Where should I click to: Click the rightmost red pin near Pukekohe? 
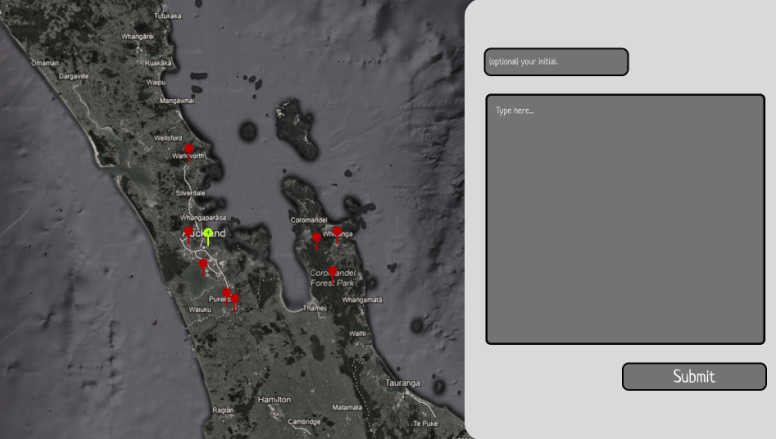click(x=235, y=299)
